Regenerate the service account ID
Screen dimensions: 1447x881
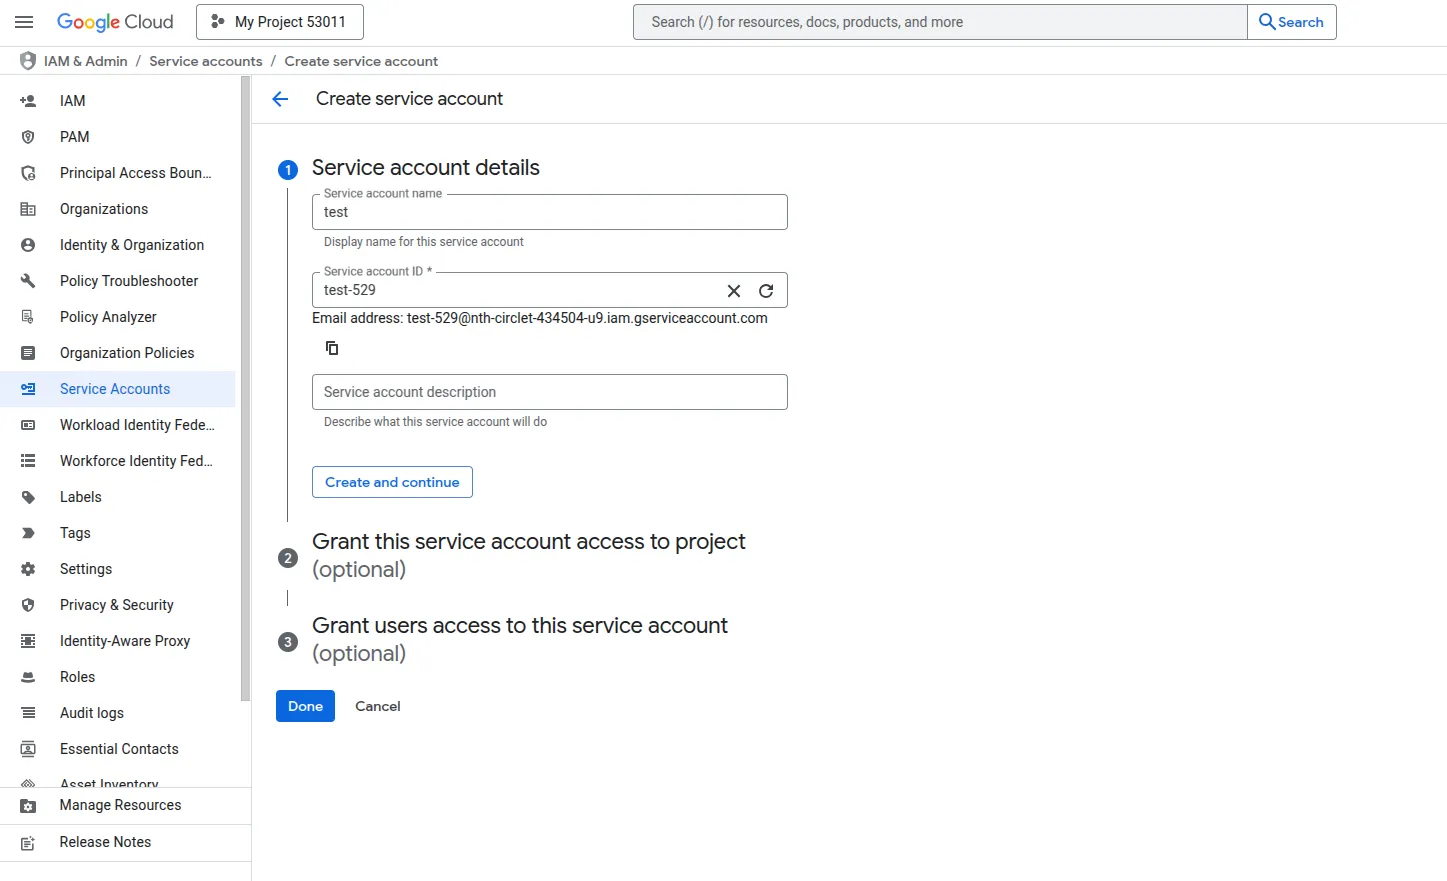(766, 290)
